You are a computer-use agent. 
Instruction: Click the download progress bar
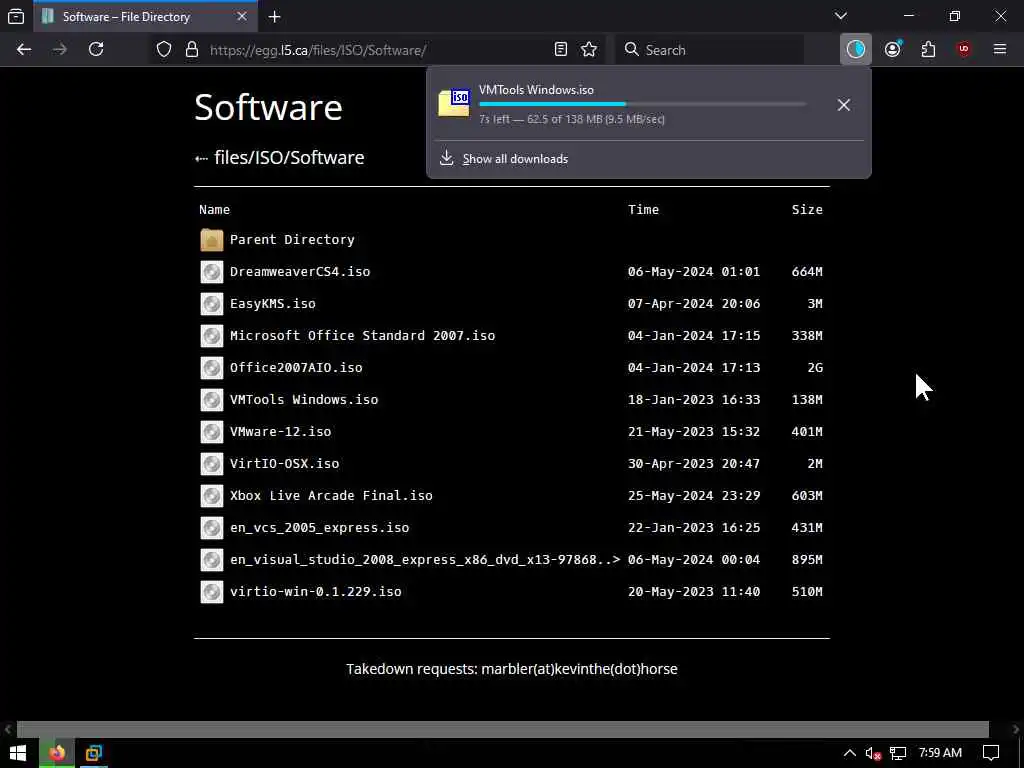click(643, 104)
